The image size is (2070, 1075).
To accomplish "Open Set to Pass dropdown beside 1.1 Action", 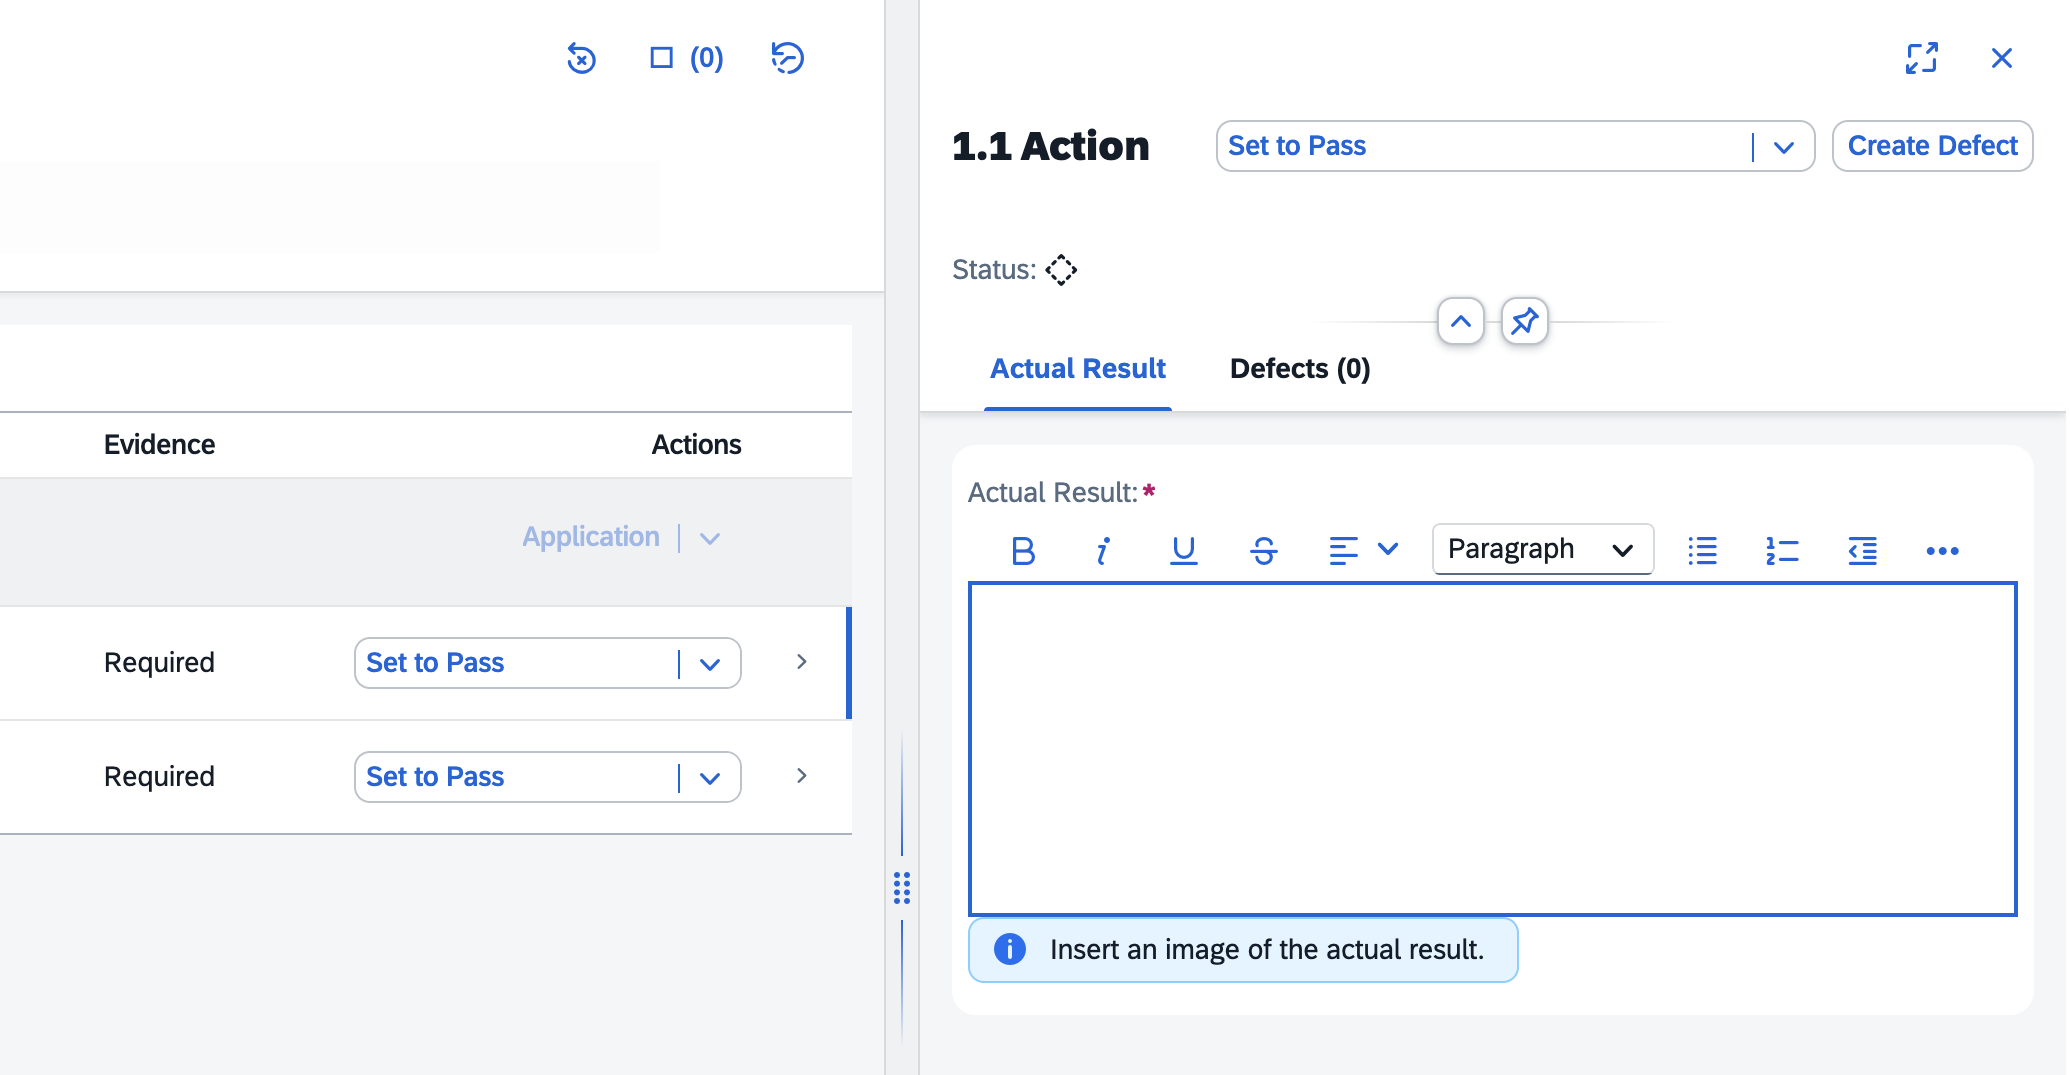I will tap(1784, 147).
